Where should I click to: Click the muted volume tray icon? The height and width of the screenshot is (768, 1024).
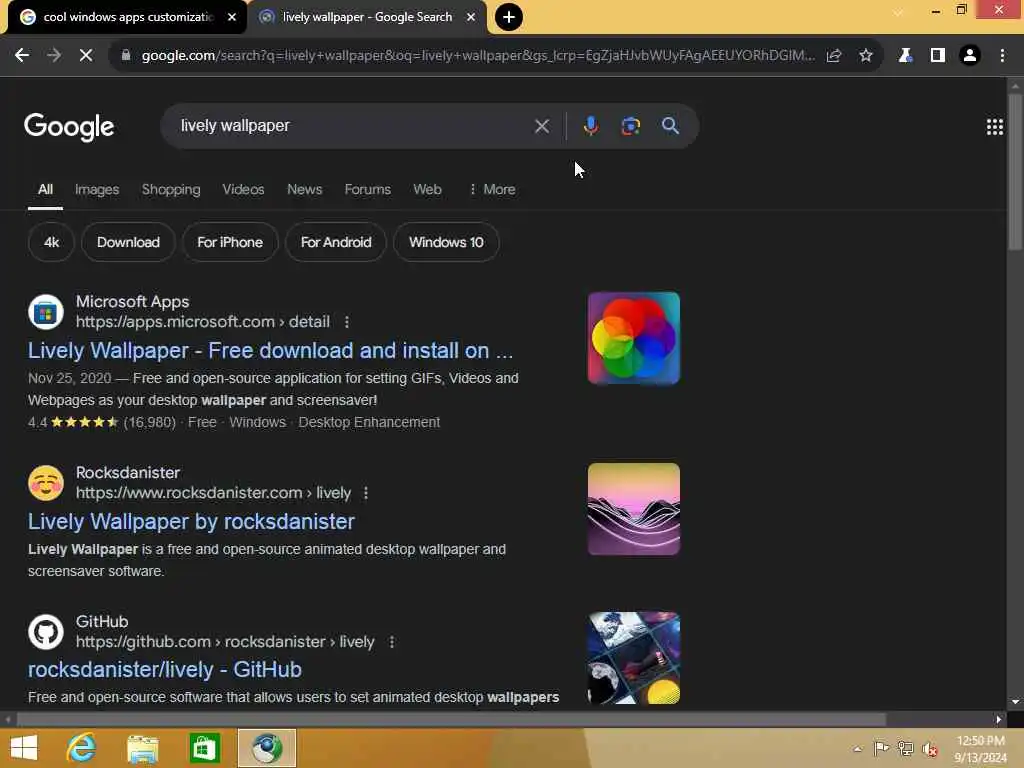[930, 749]
